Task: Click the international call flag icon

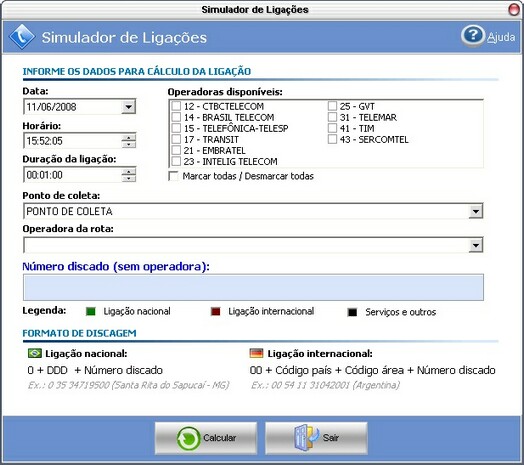Action: 256,353
